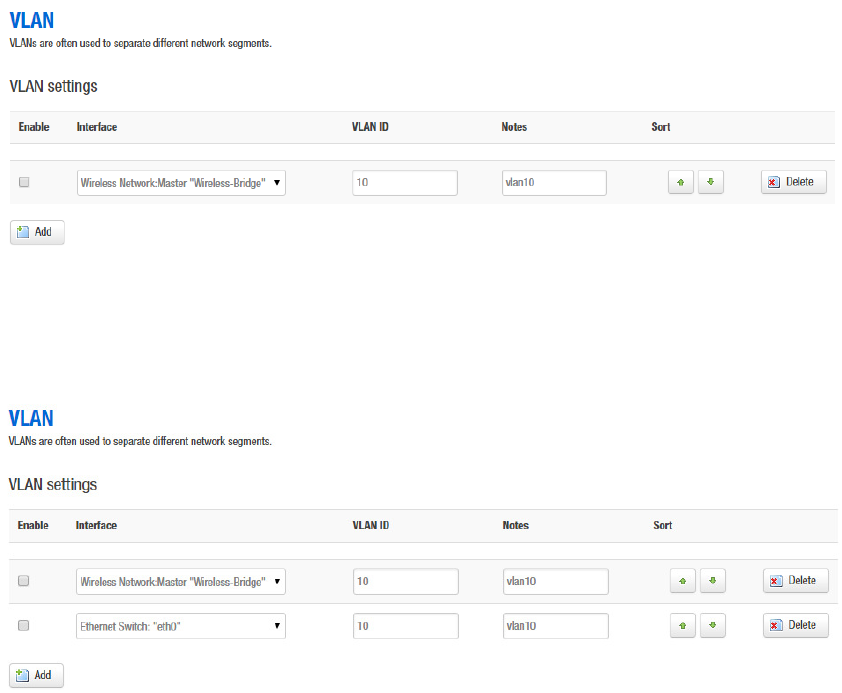842x693 pixels.
Task: Delete Wireless-Bridge entry in the two-row table
Action: (x=795, y=581)
